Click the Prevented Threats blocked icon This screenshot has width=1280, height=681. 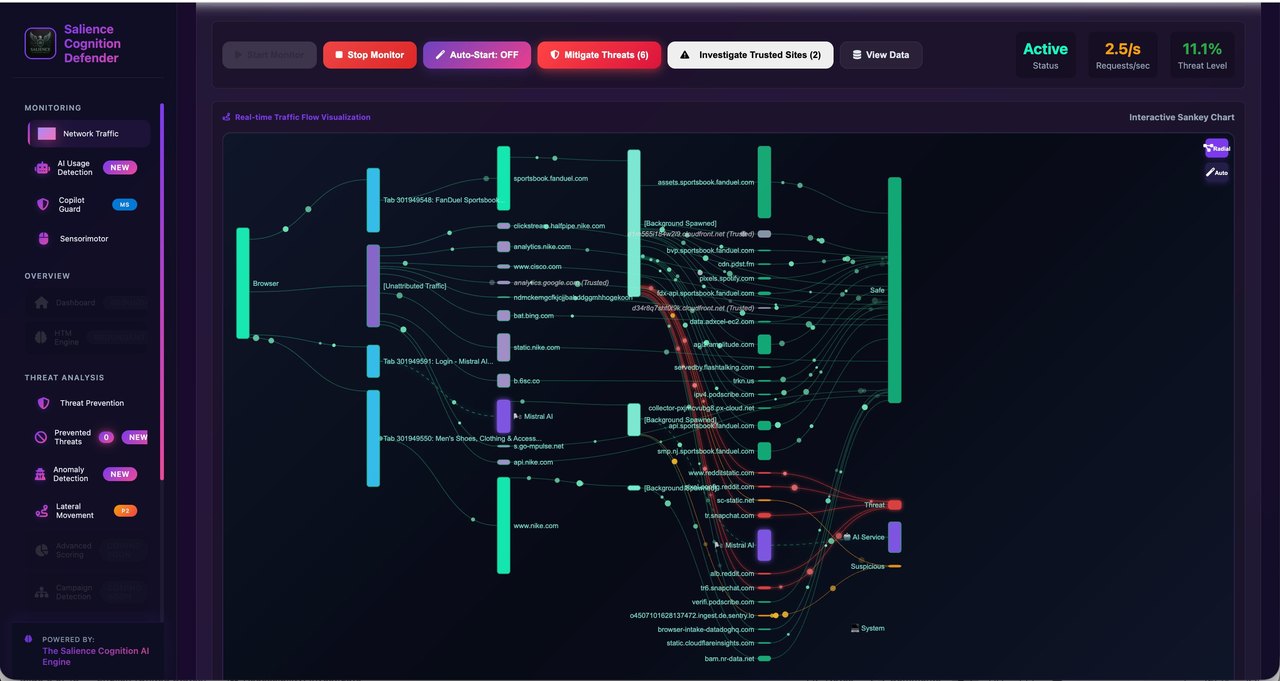tap(41, 437)
